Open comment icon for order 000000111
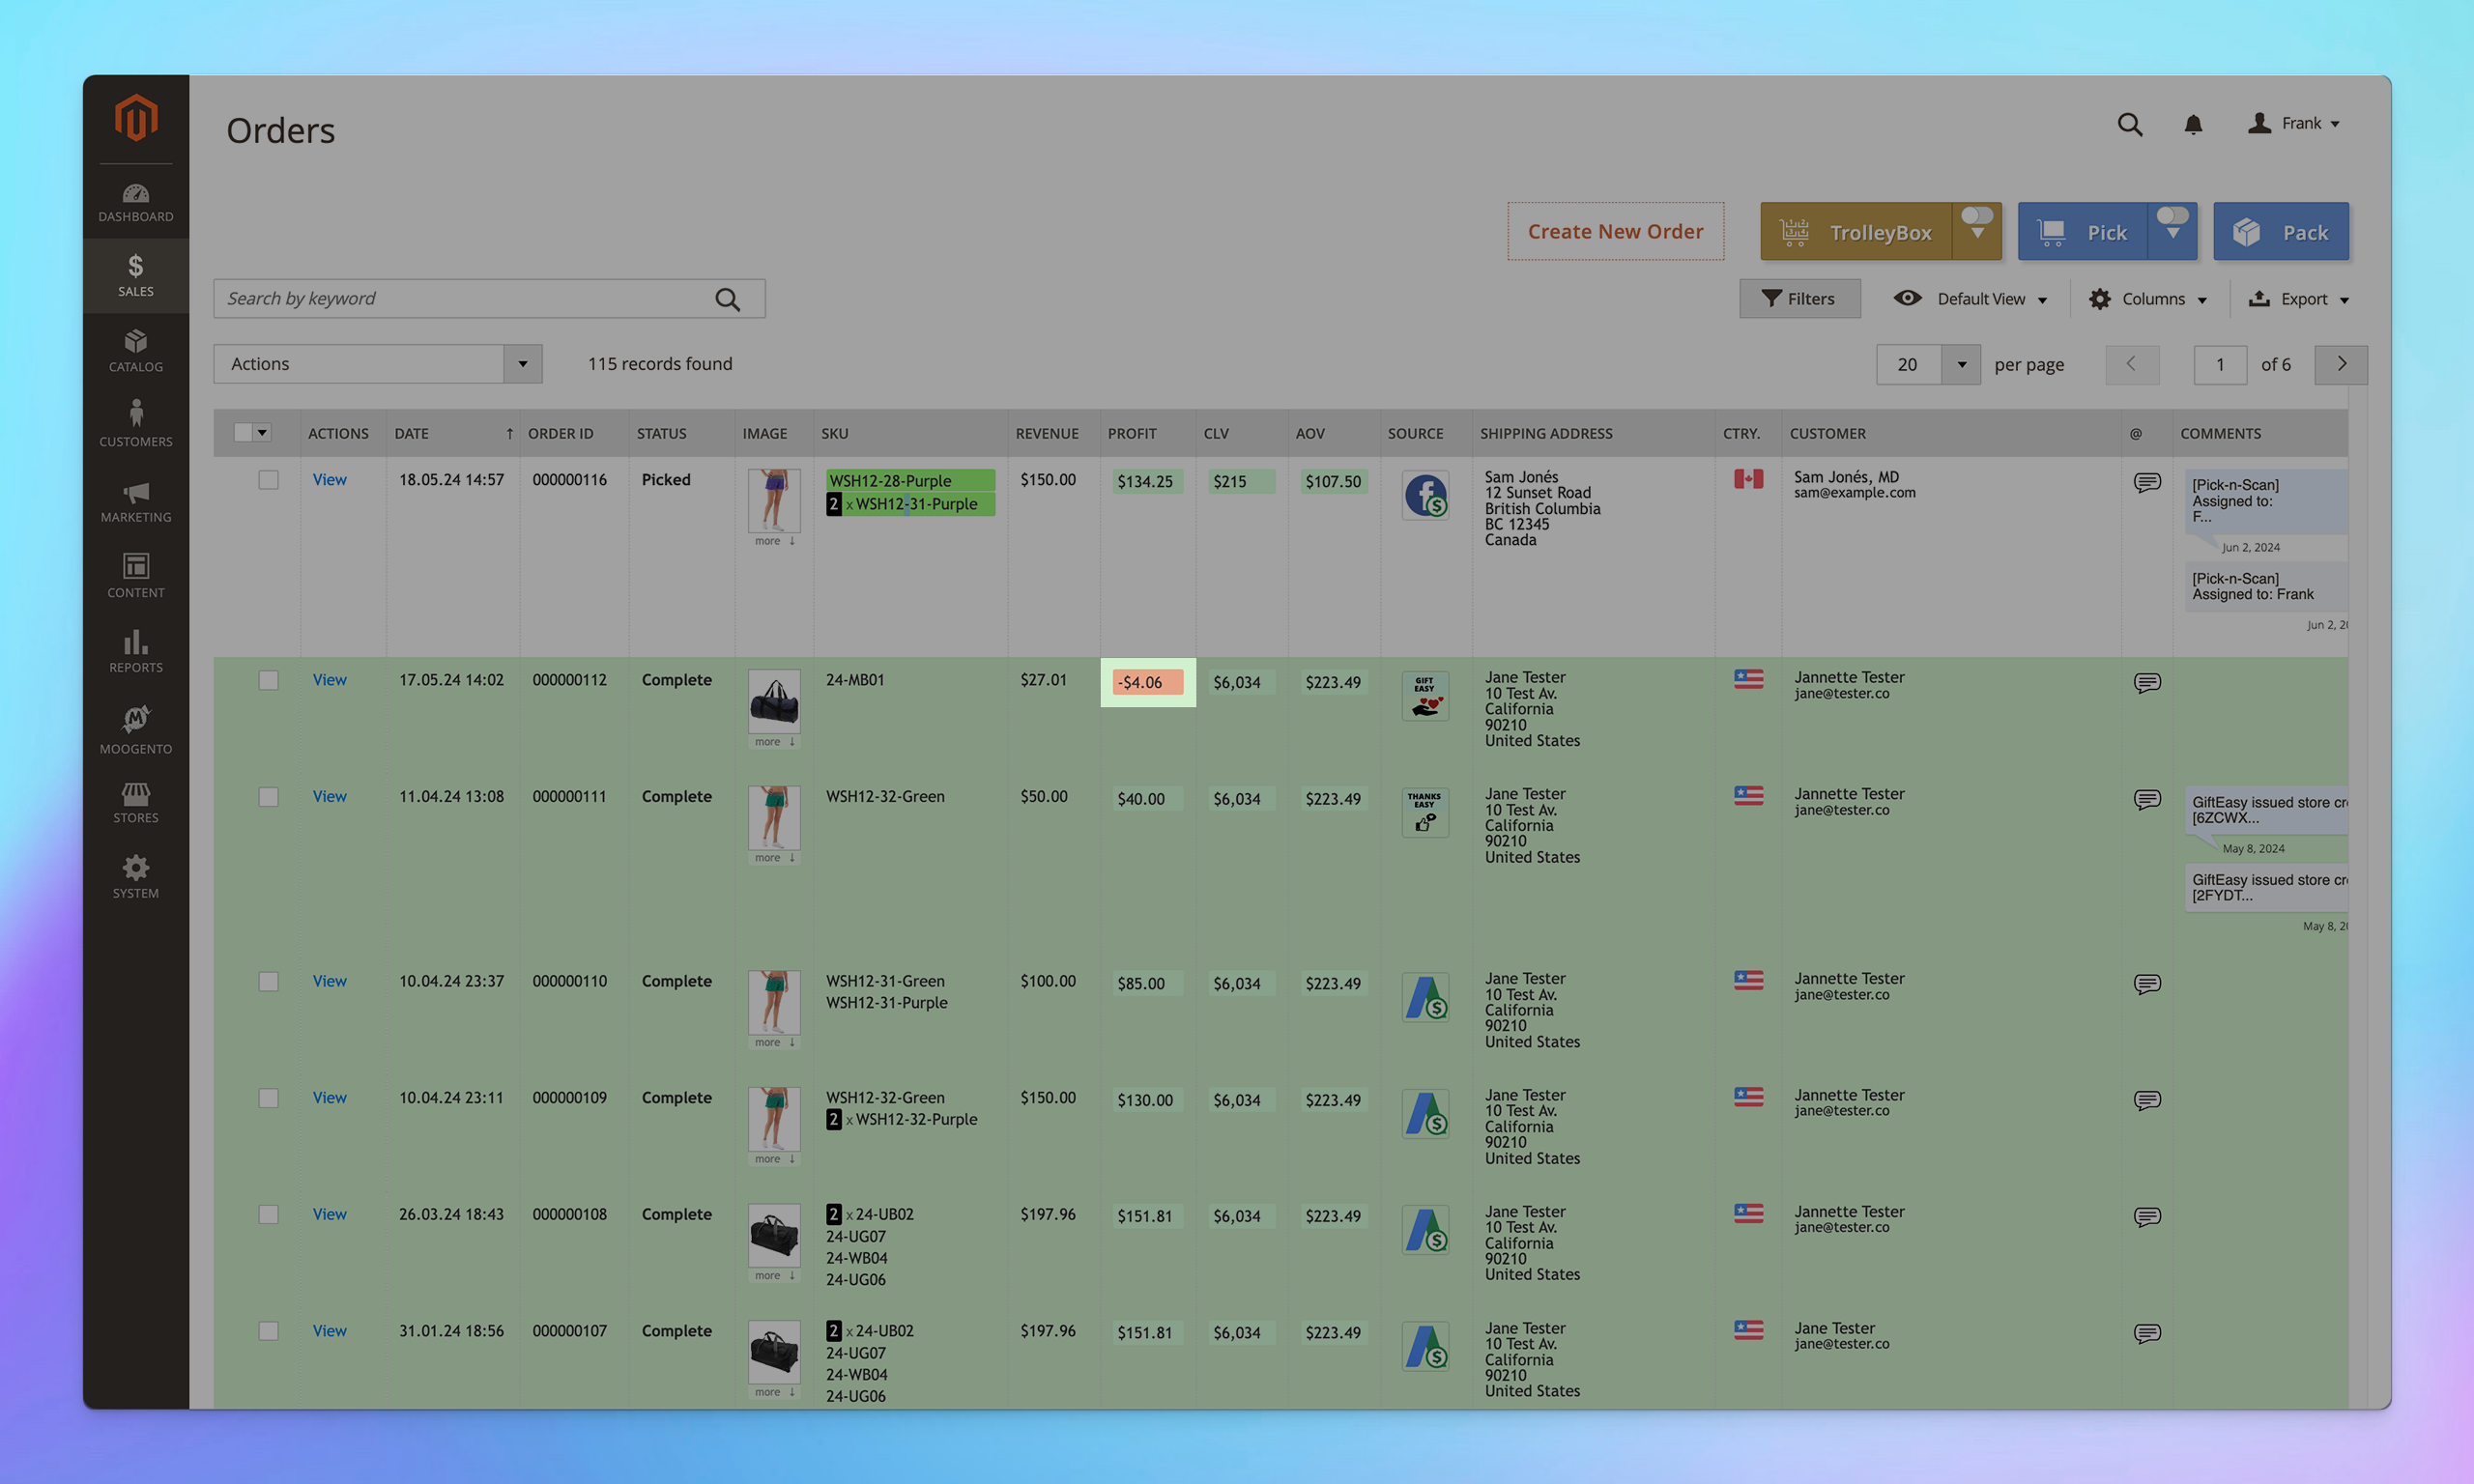Screen dimensions: 2474x1484 2147,799
